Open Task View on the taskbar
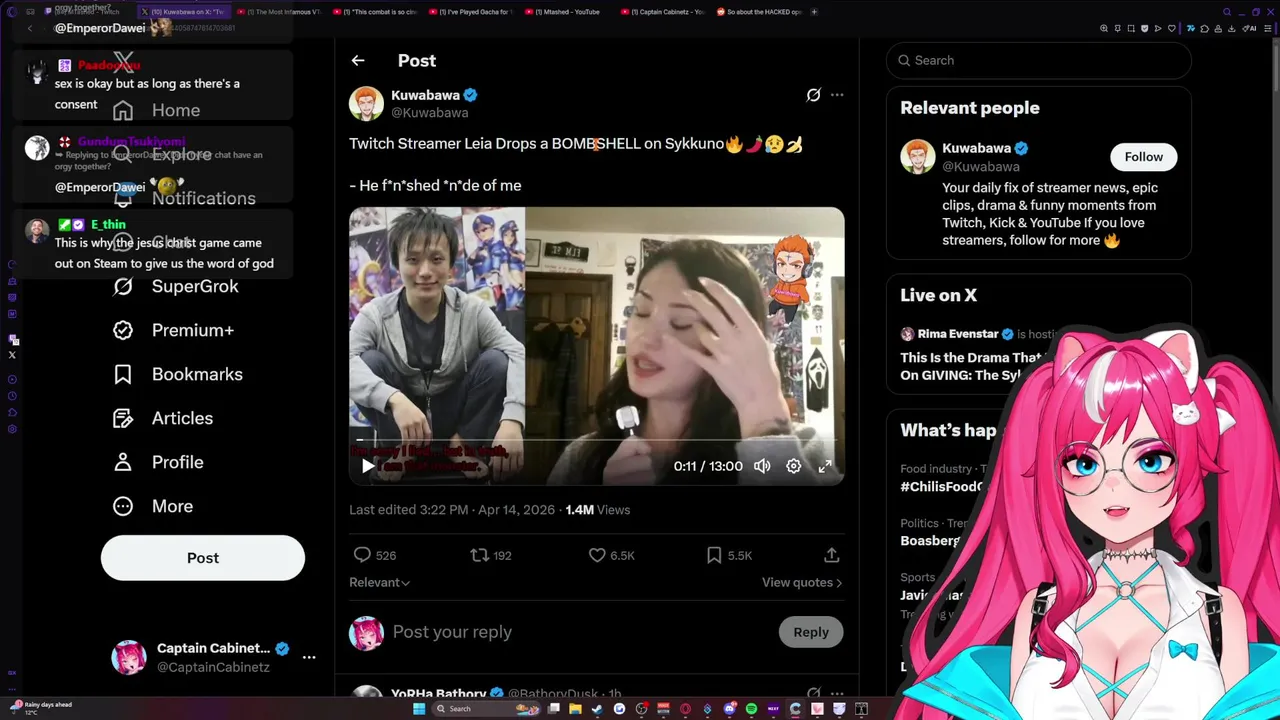Screen dimensions: 1280x720 click(x=554, y=709)
